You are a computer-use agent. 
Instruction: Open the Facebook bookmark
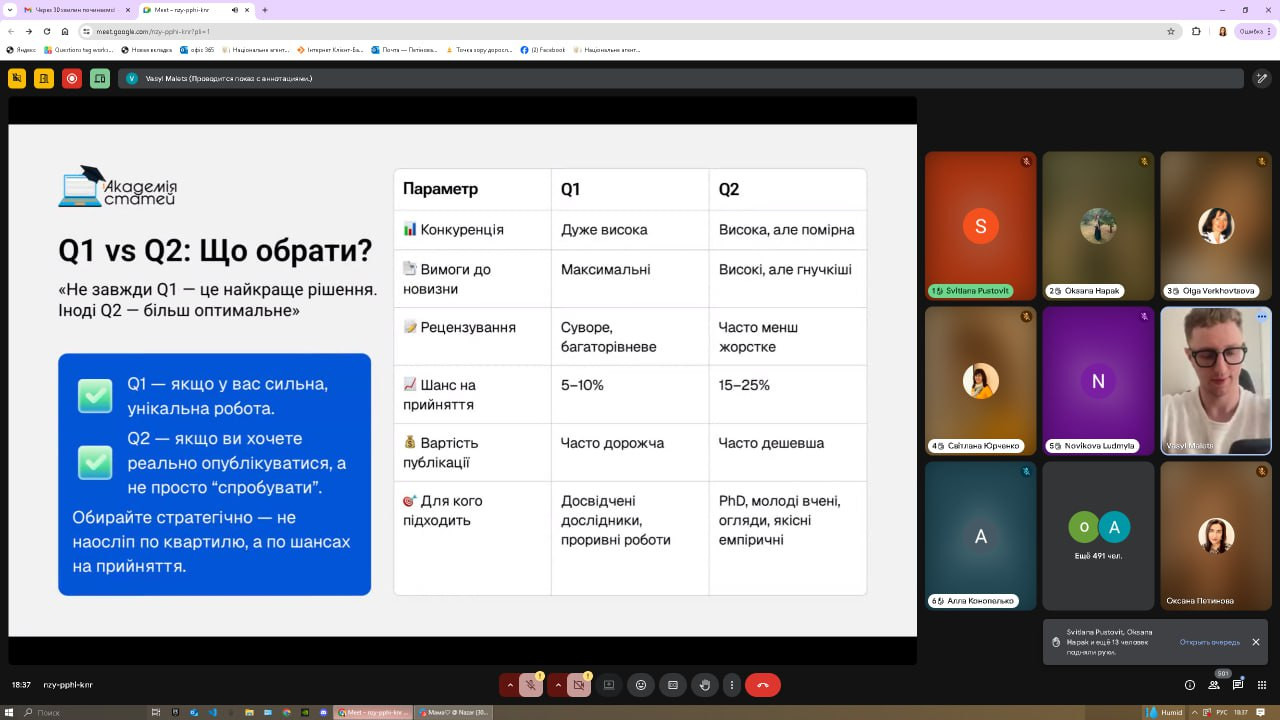point(543,49)
